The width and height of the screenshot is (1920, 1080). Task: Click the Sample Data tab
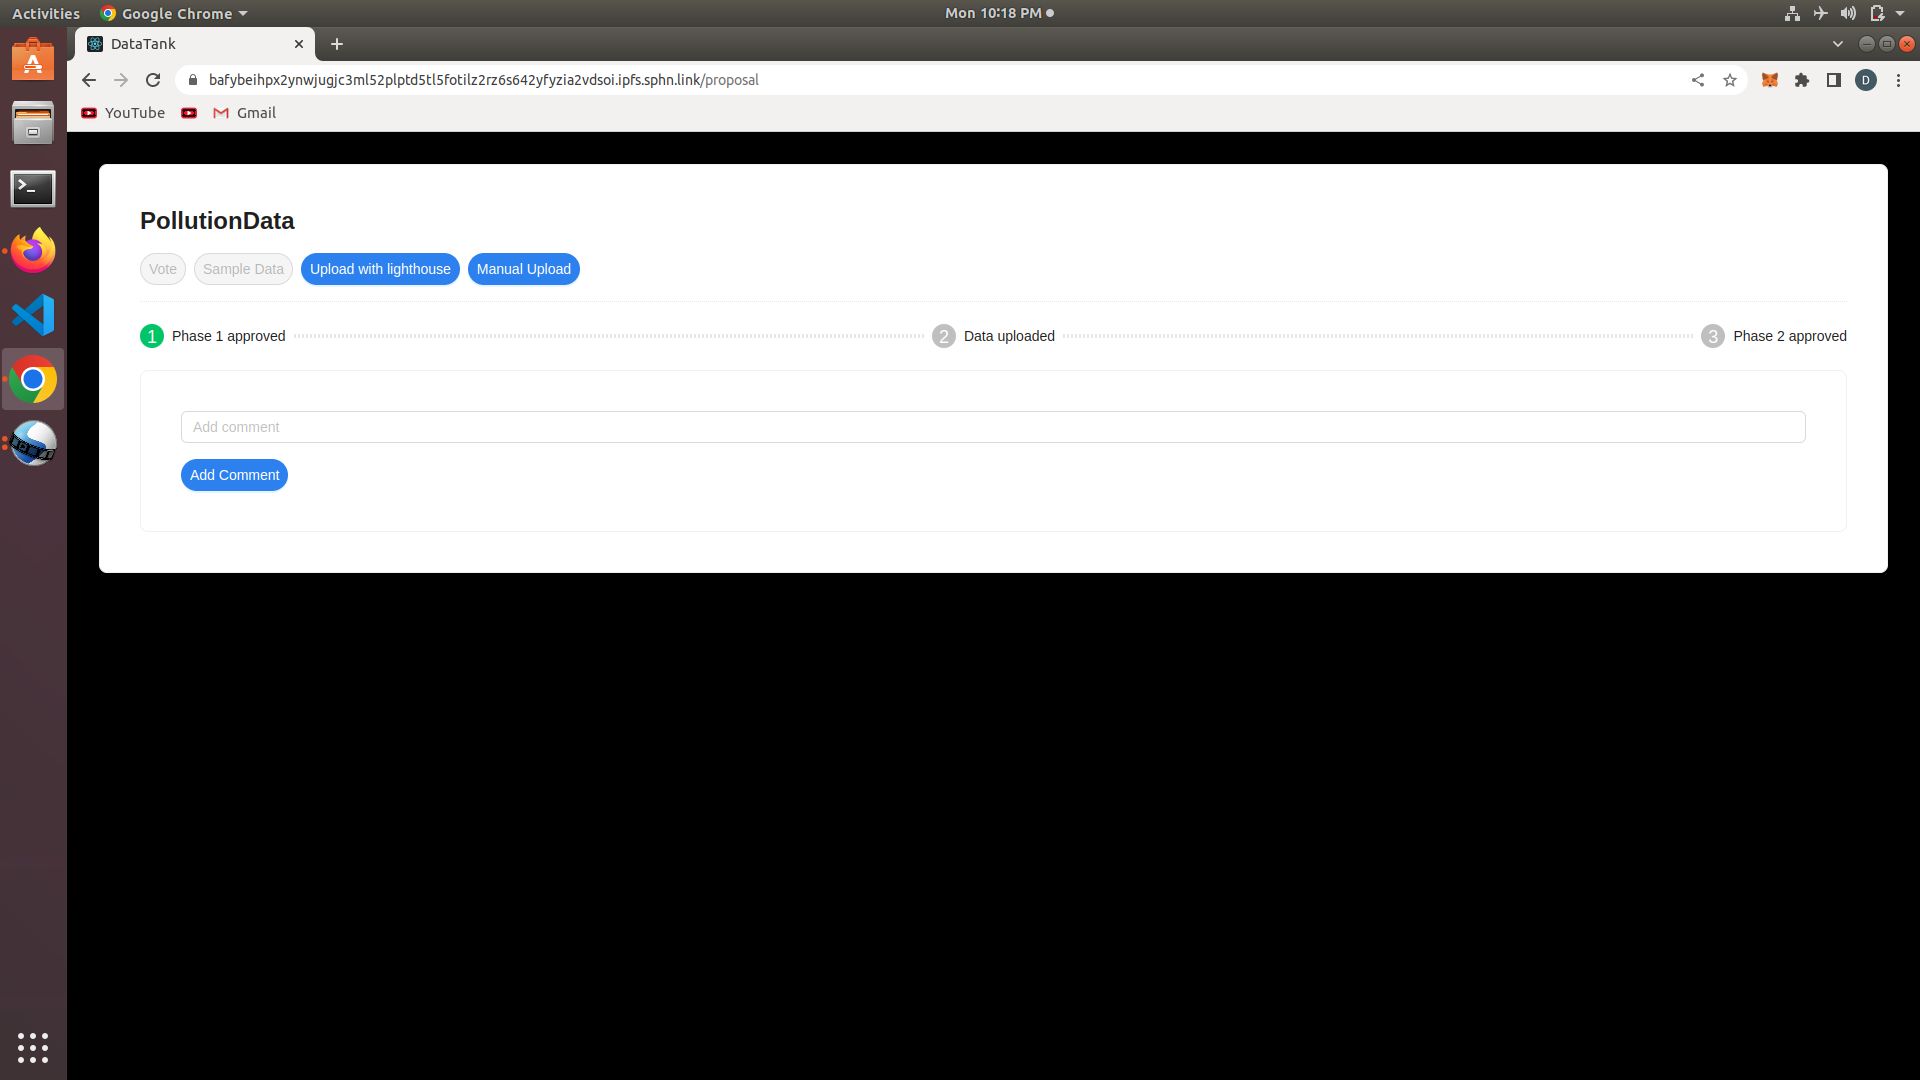(x=243, y=269)
